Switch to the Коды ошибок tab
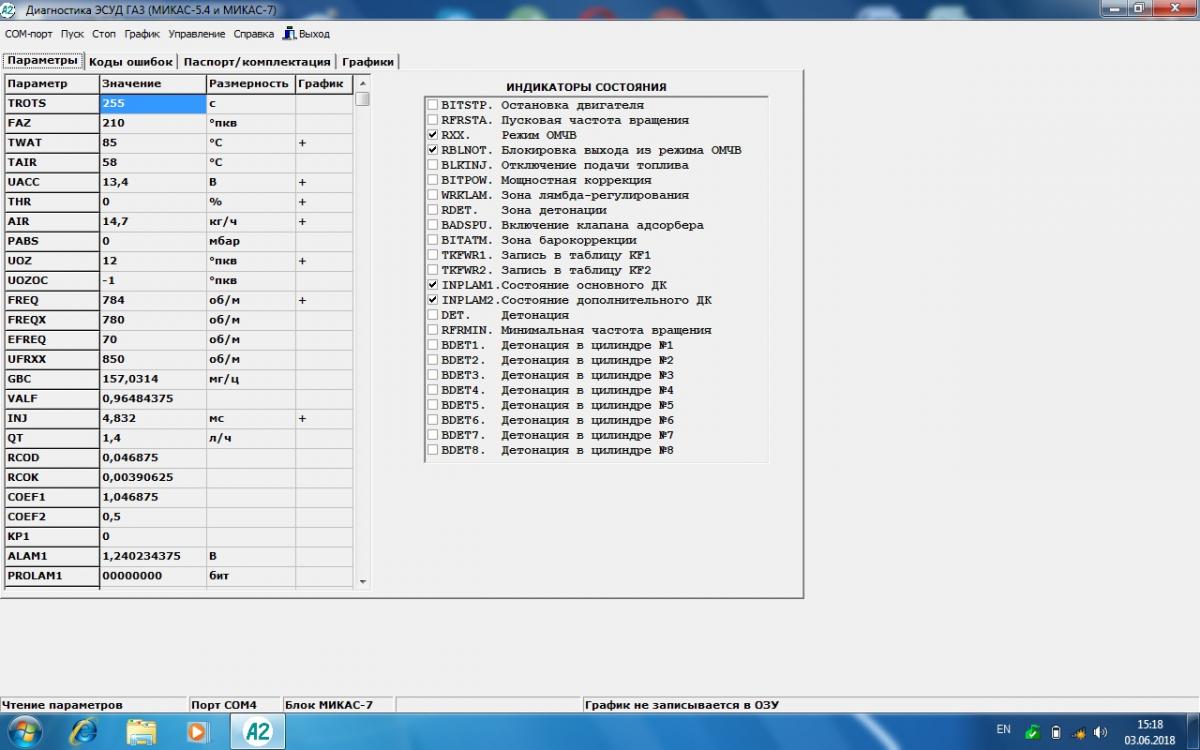 (x=130, y=61)
